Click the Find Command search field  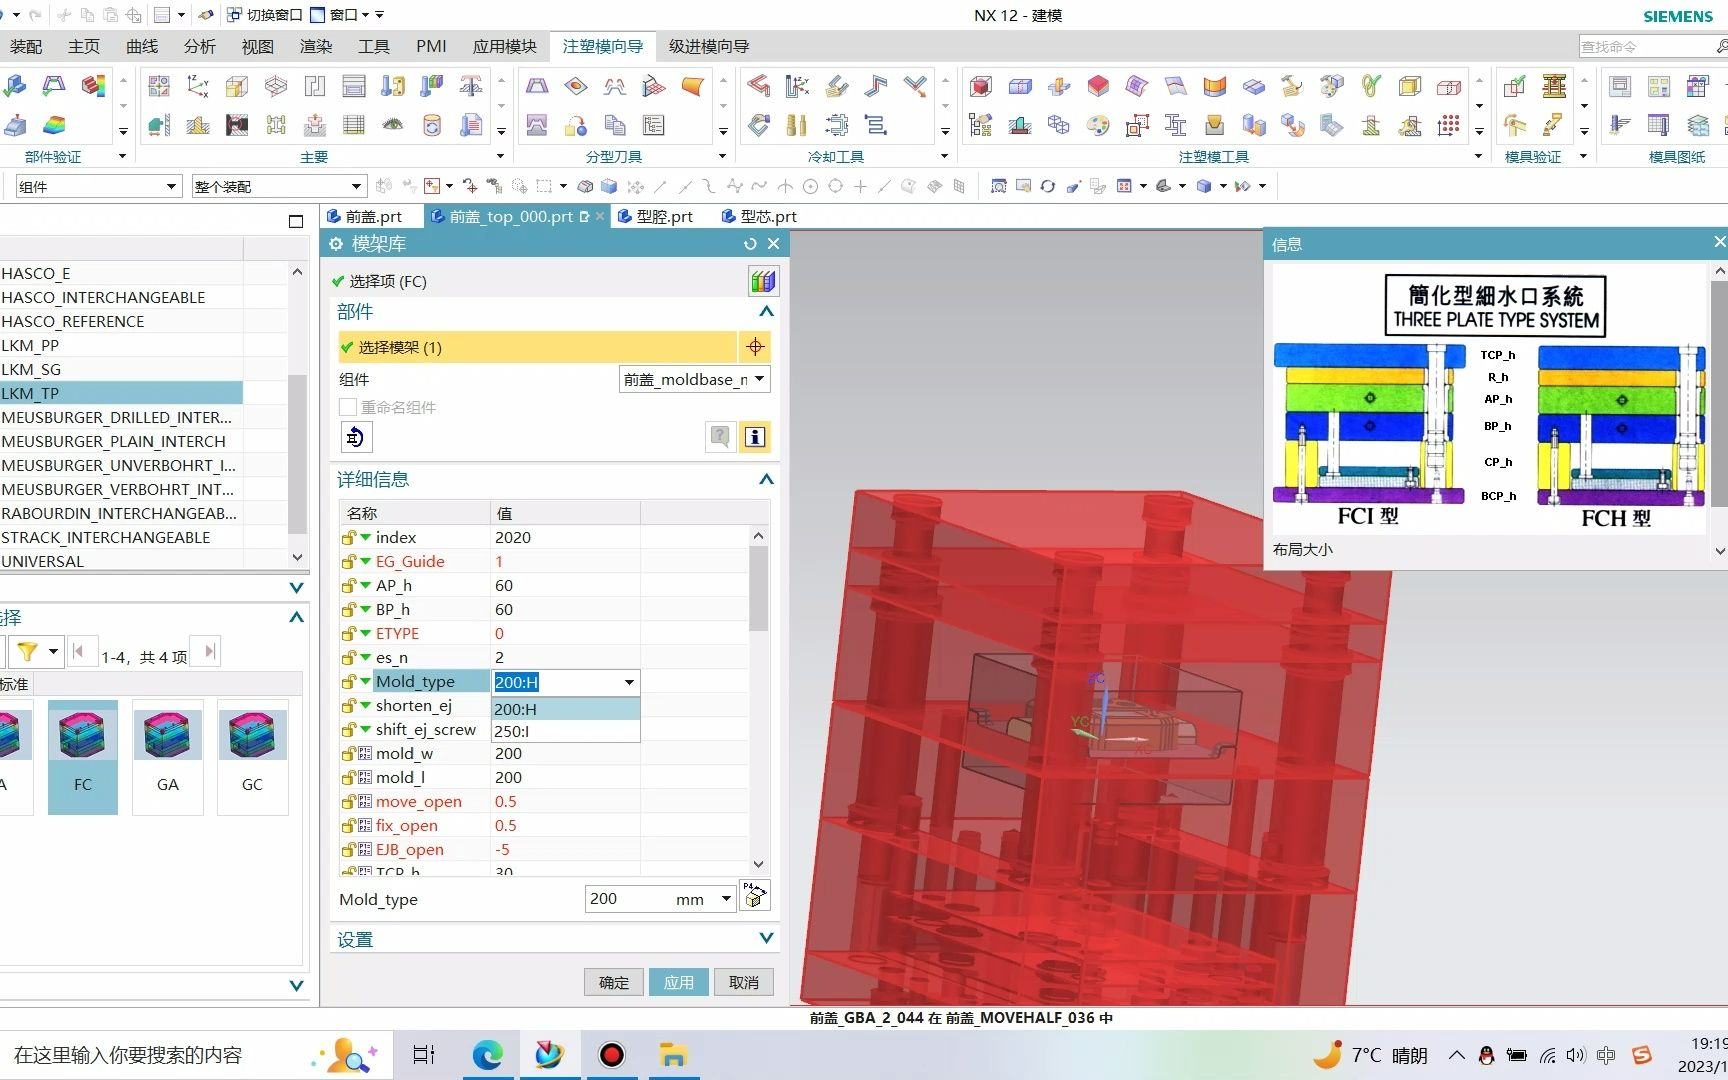[x=1645, y=46]
